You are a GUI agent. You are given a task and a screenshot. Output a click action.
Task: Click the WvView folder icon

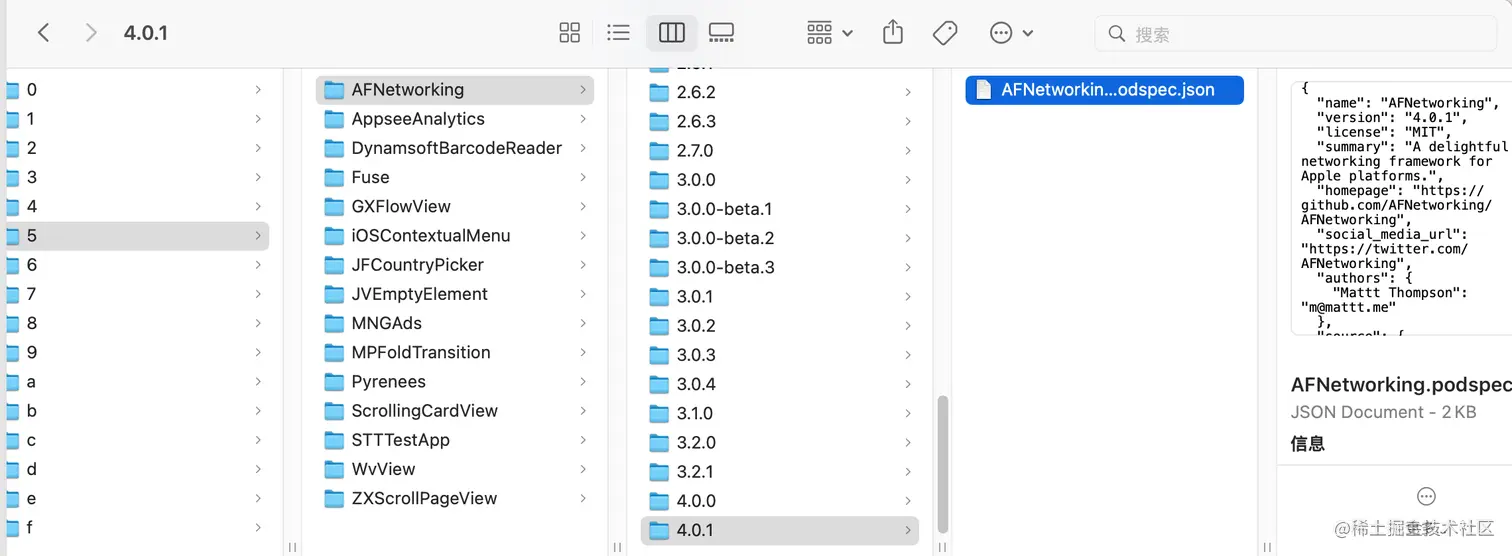334,469
